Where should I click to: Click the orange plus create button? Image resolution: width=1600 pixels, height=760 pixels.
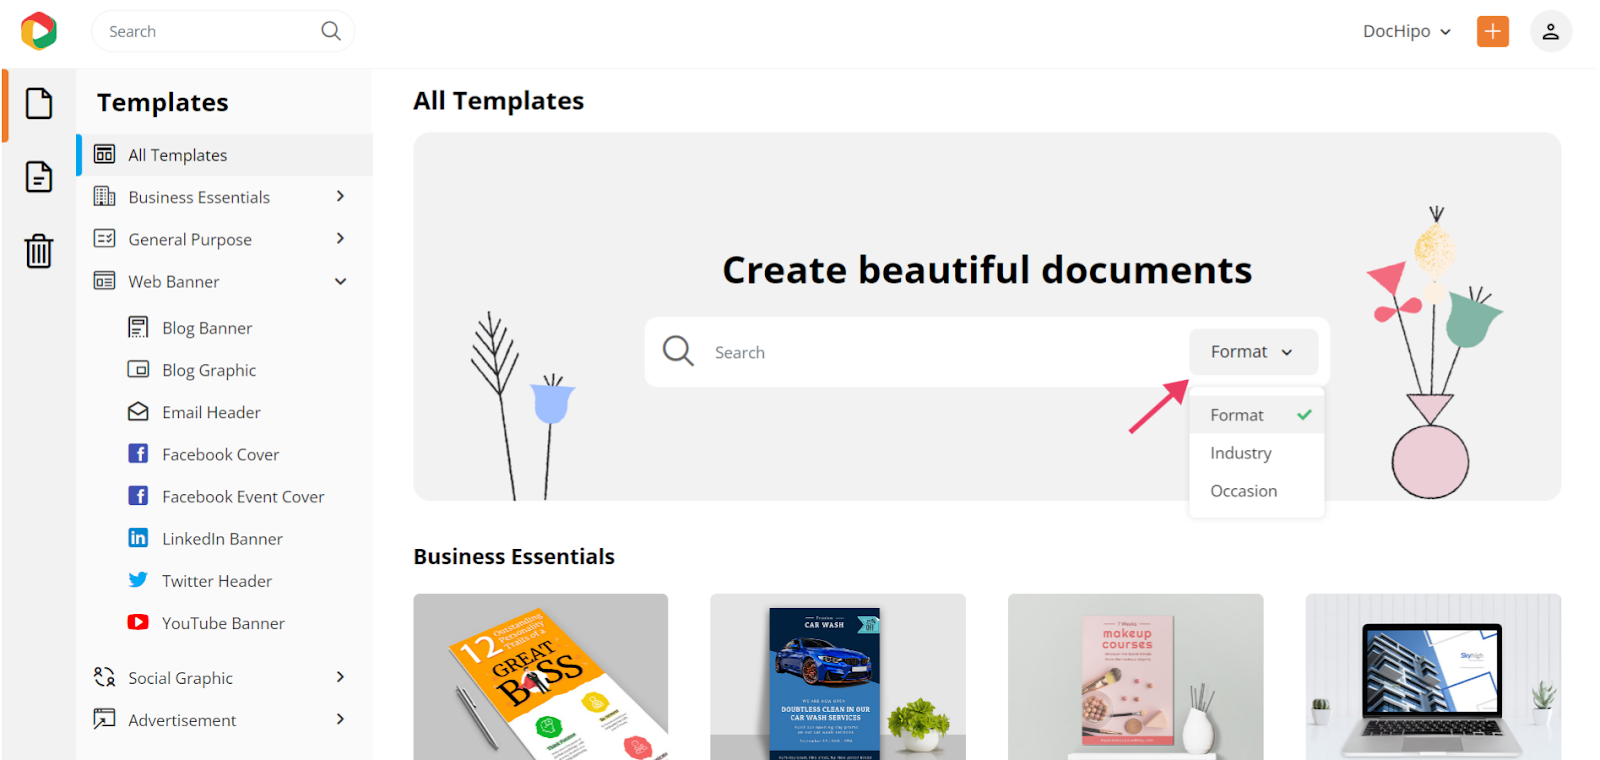coord(1492,31)
